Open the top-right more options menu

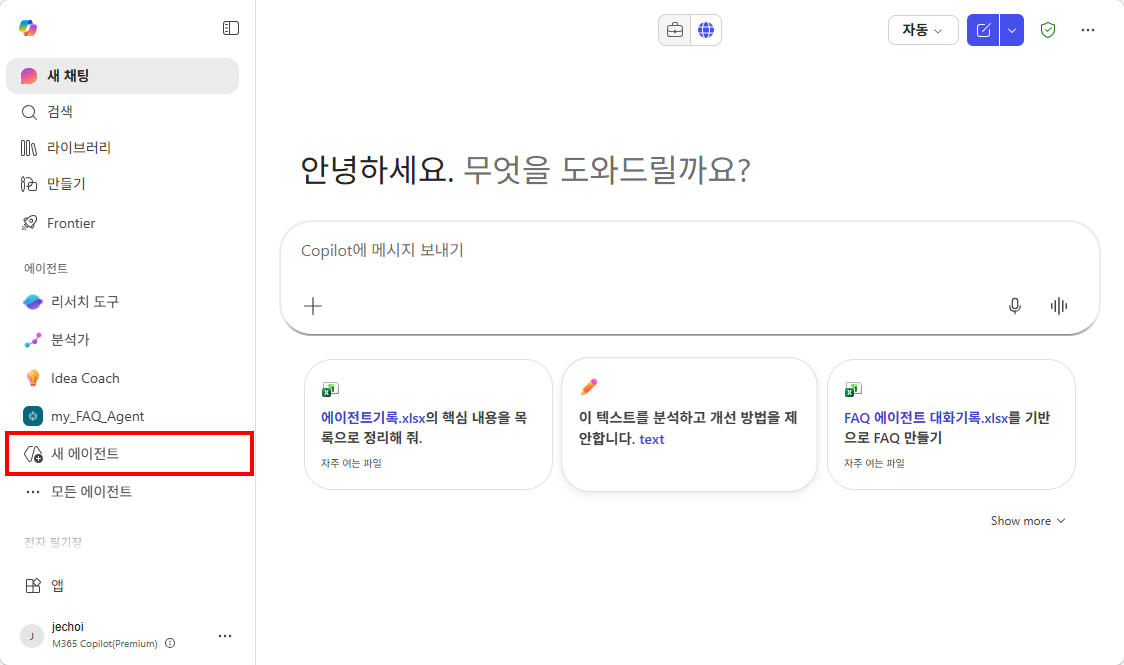1088,30
